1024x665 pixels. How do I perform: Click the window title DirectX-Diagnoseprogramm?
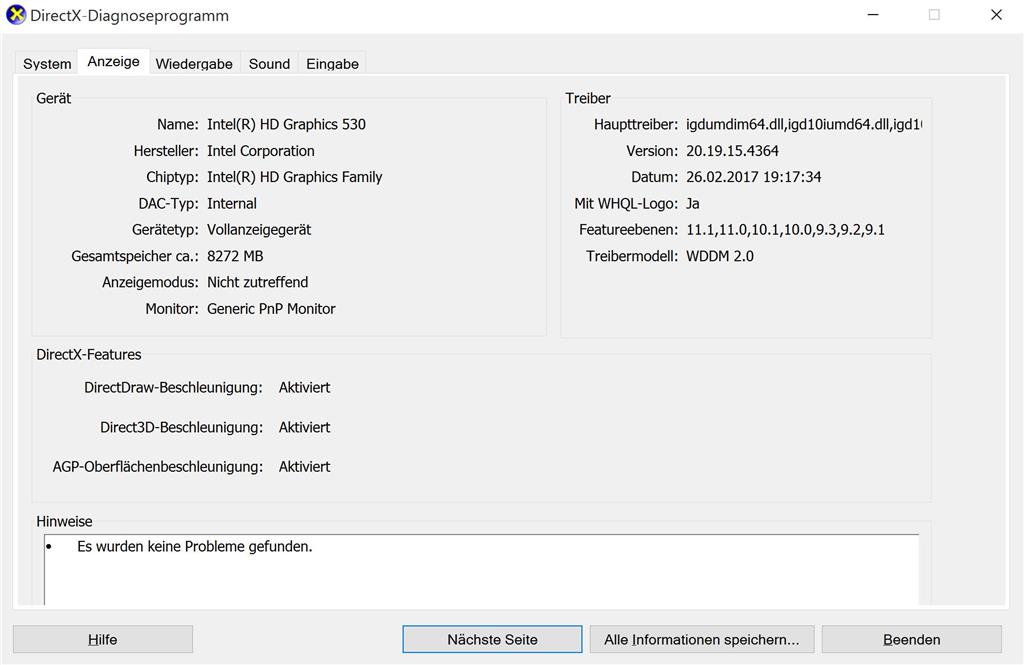click(129, 15)
